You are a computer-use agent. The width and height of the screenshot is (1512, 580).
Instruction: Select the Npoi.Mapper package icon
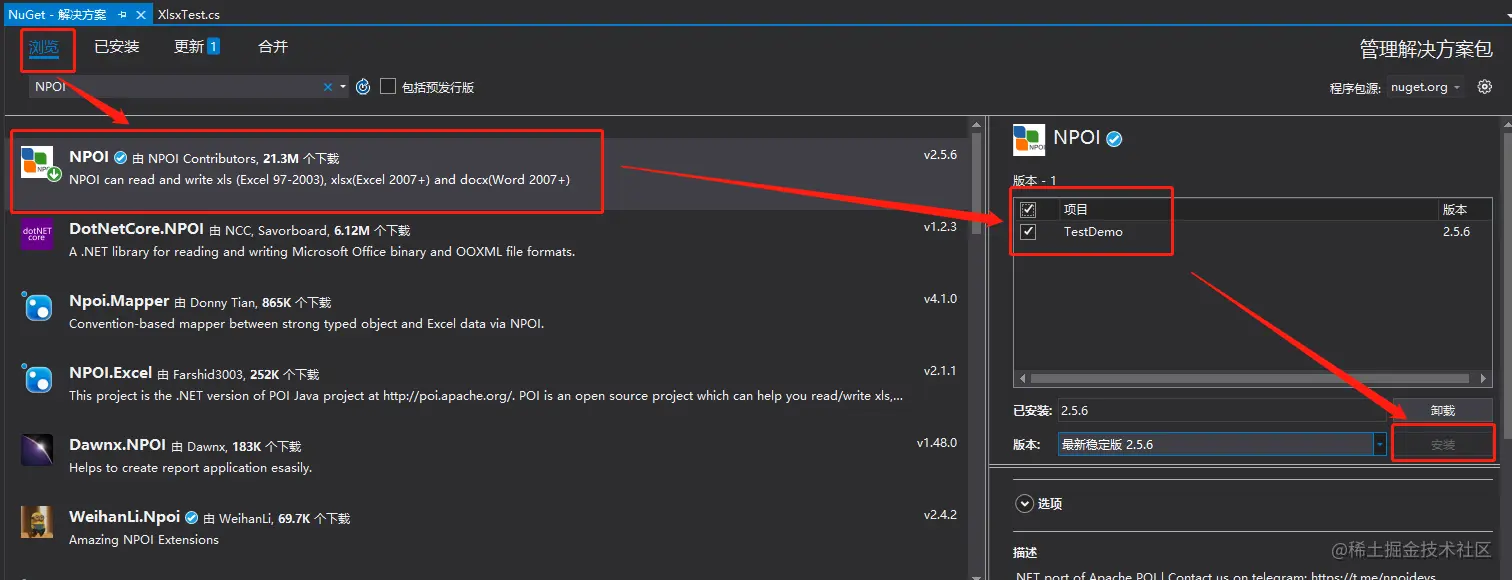point(37,306)
